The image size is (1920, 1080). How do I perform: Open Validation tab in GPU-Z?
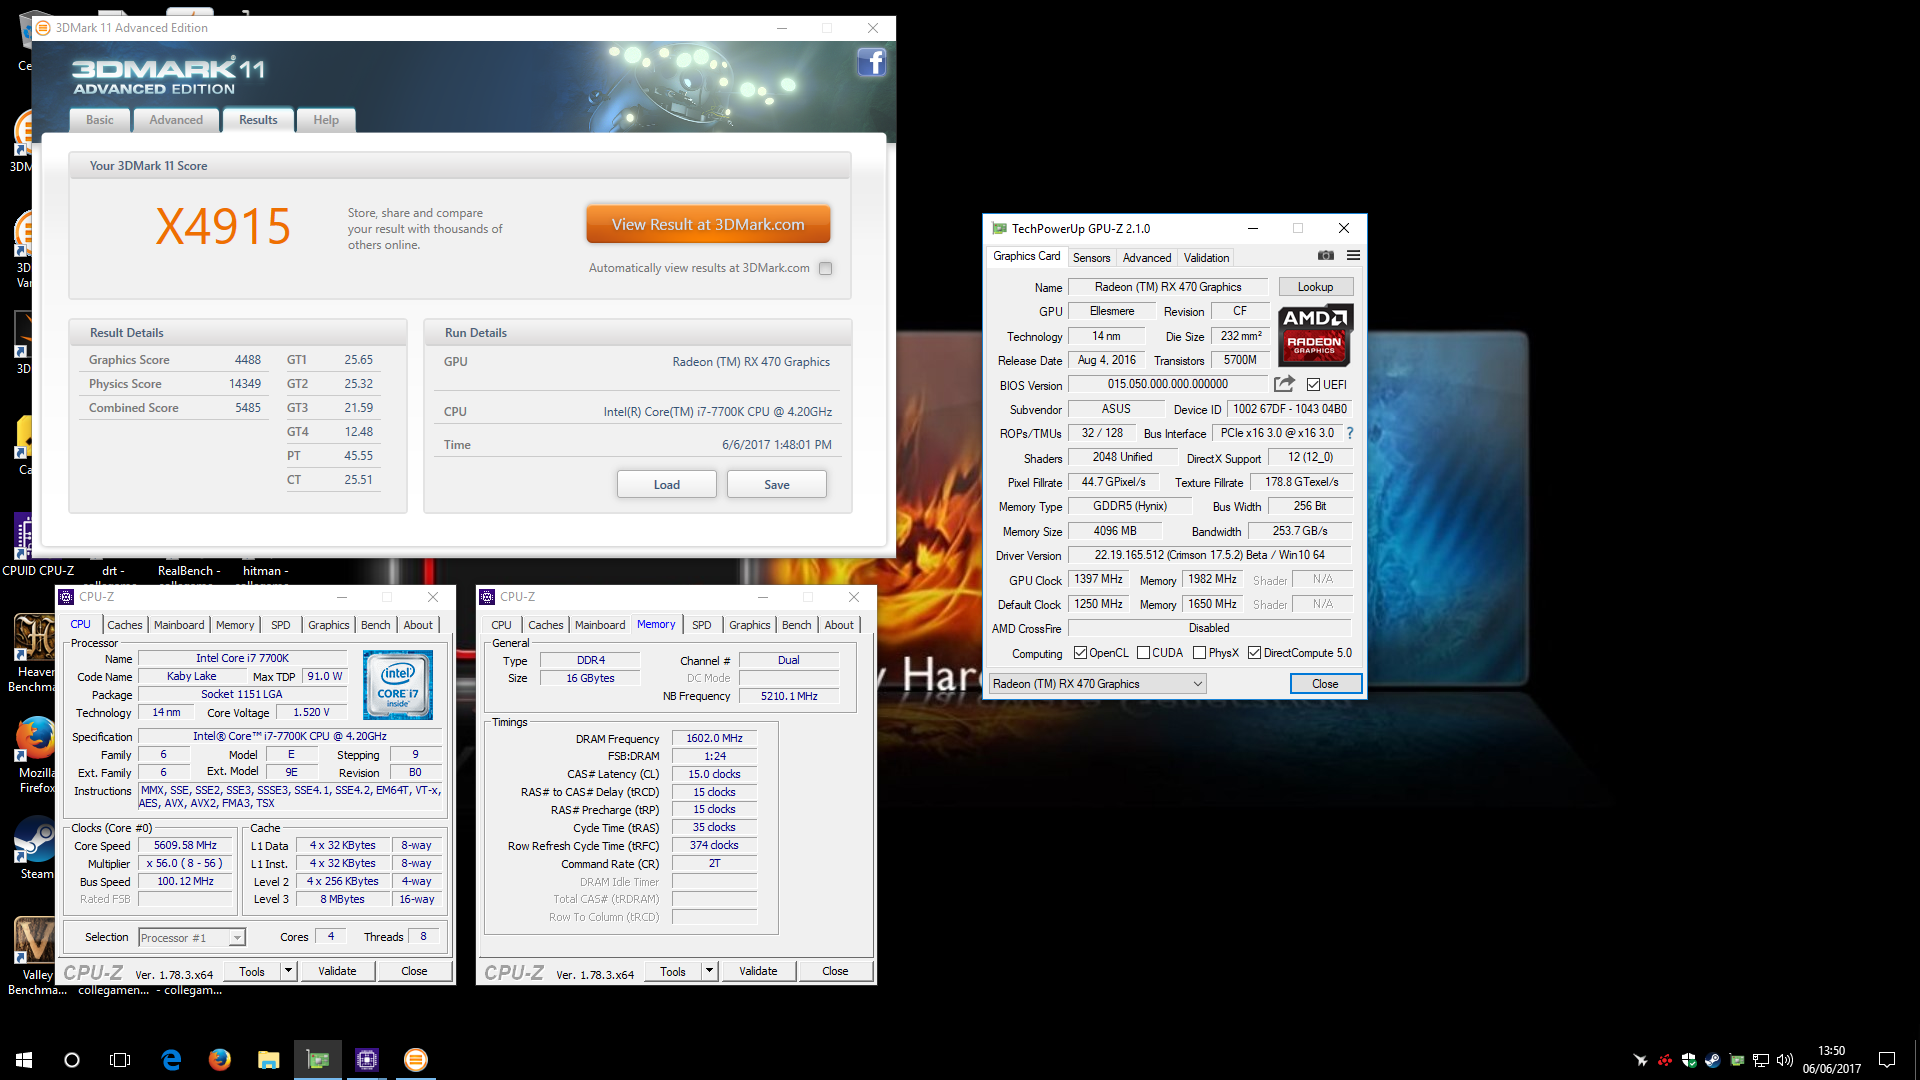coord(1206,258)
